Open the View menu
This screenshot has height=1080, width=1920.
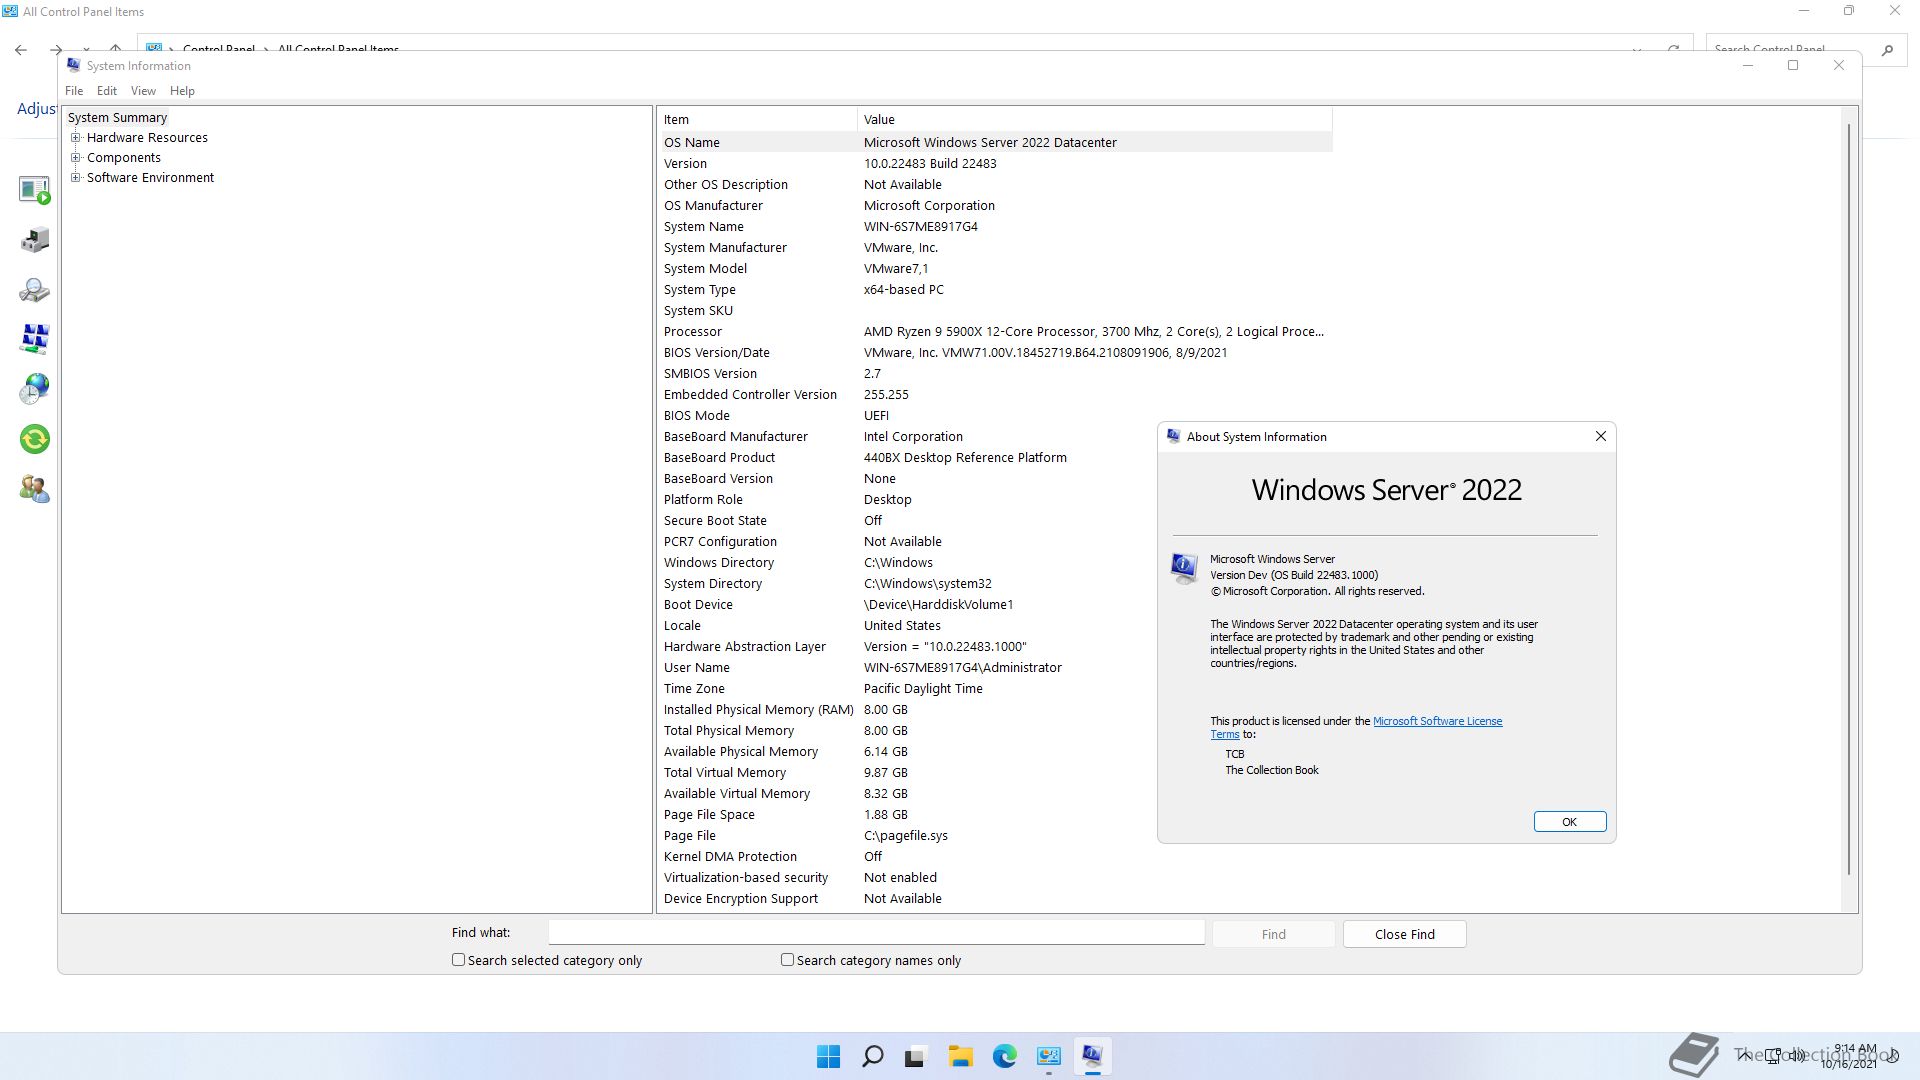tap(143, 91)
